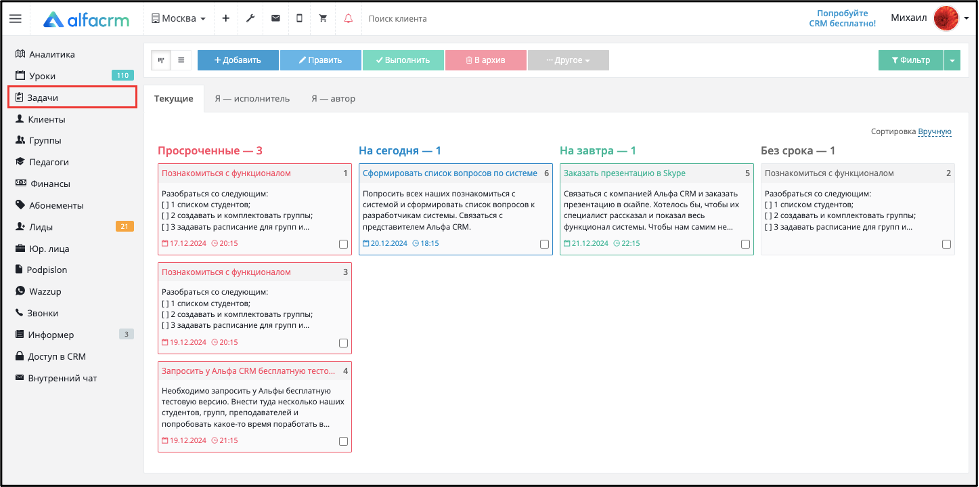The width and height of the screenshot is (979, 487).
Task: Select checkbox on 'Заказать презентацию в Skype' card
Action: point(745,244)
